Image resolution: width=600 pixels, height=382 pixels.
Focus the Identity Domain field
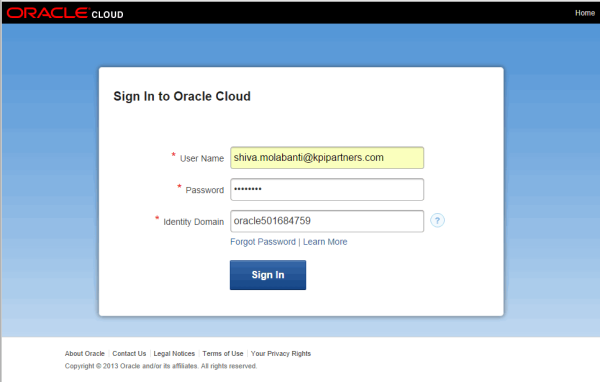(x=327, y=221)
